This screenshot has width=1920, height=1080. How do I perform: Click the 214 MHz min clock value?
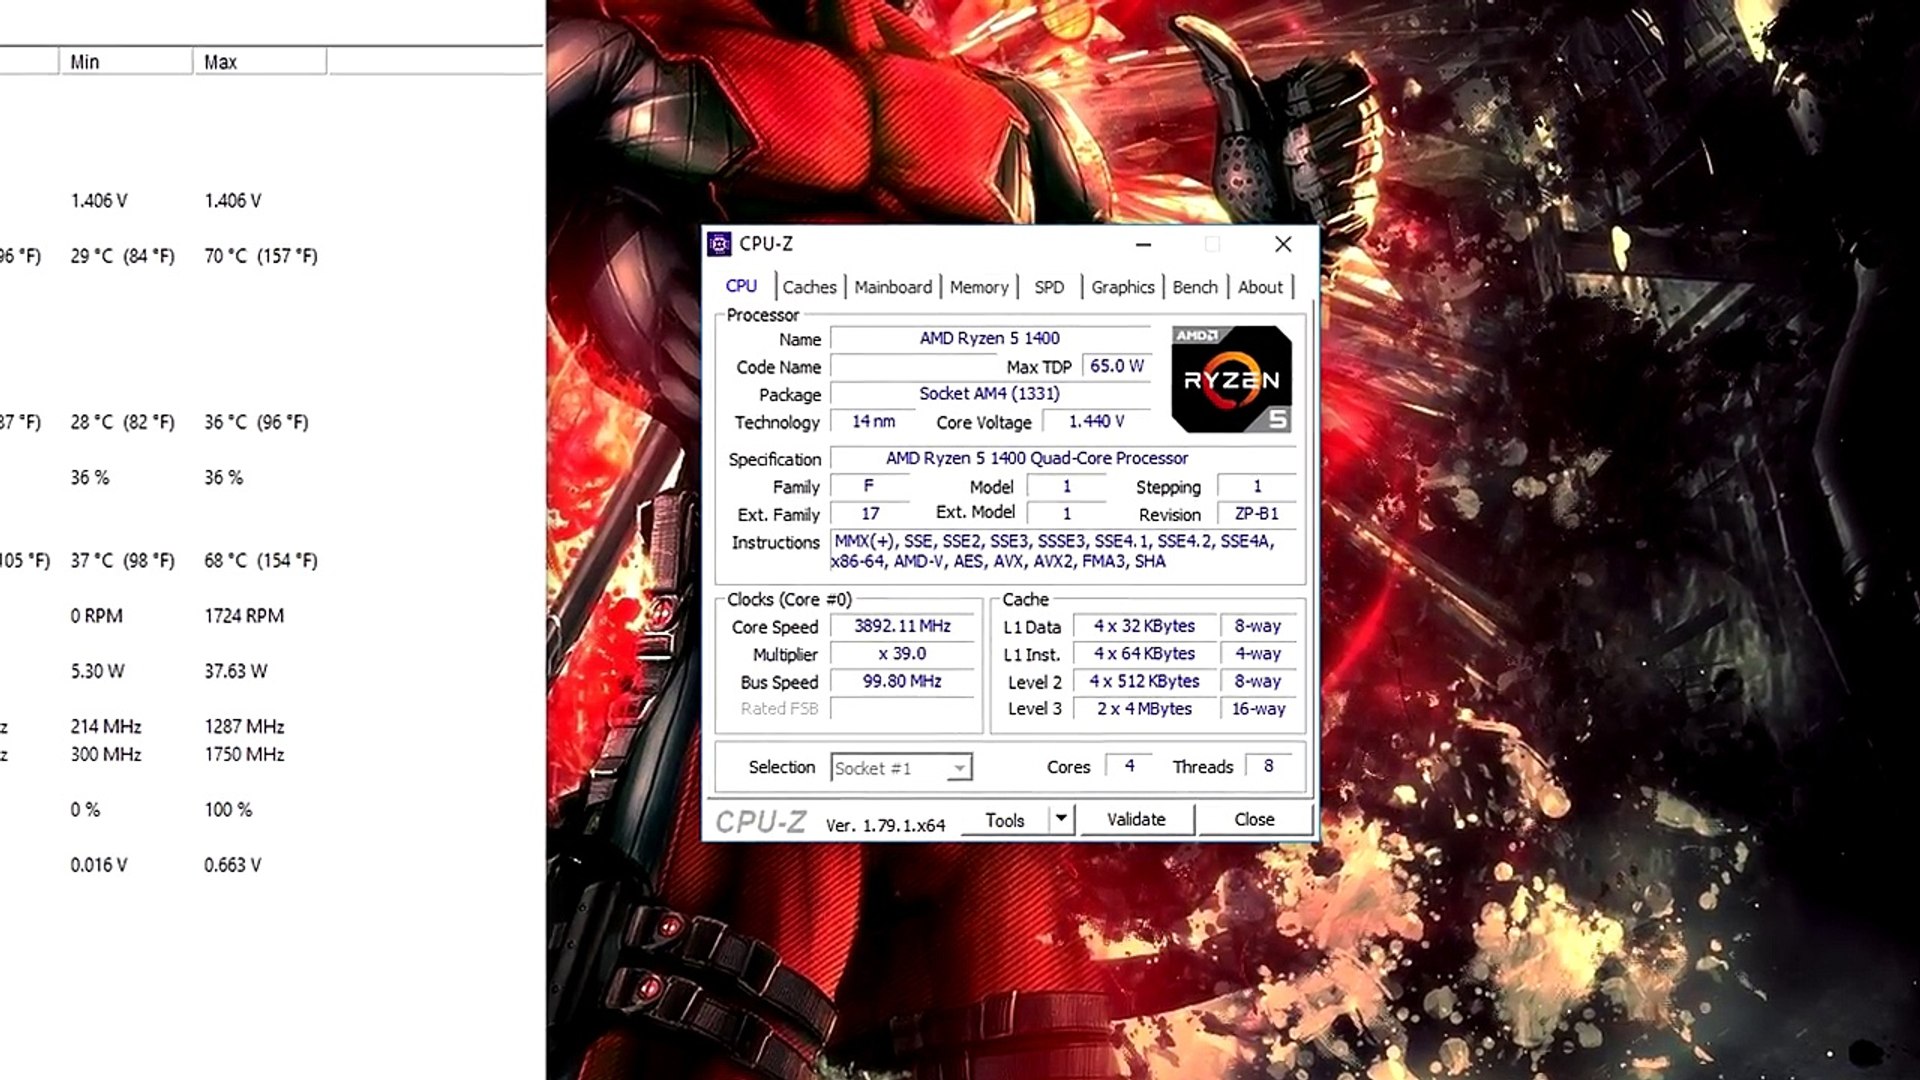(106, 726)
